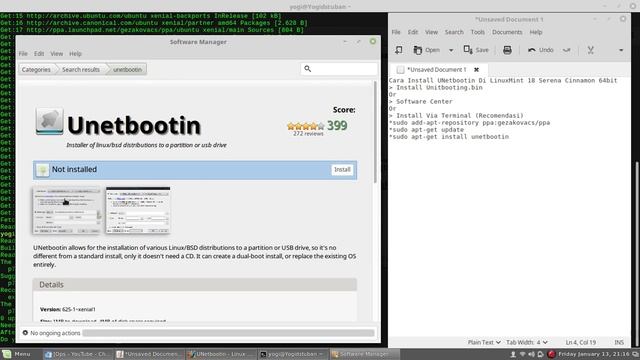The width and height of the screenshot is (640, 360).
Task: Click the Software Manager search field
Action: (x=339, y=69)
